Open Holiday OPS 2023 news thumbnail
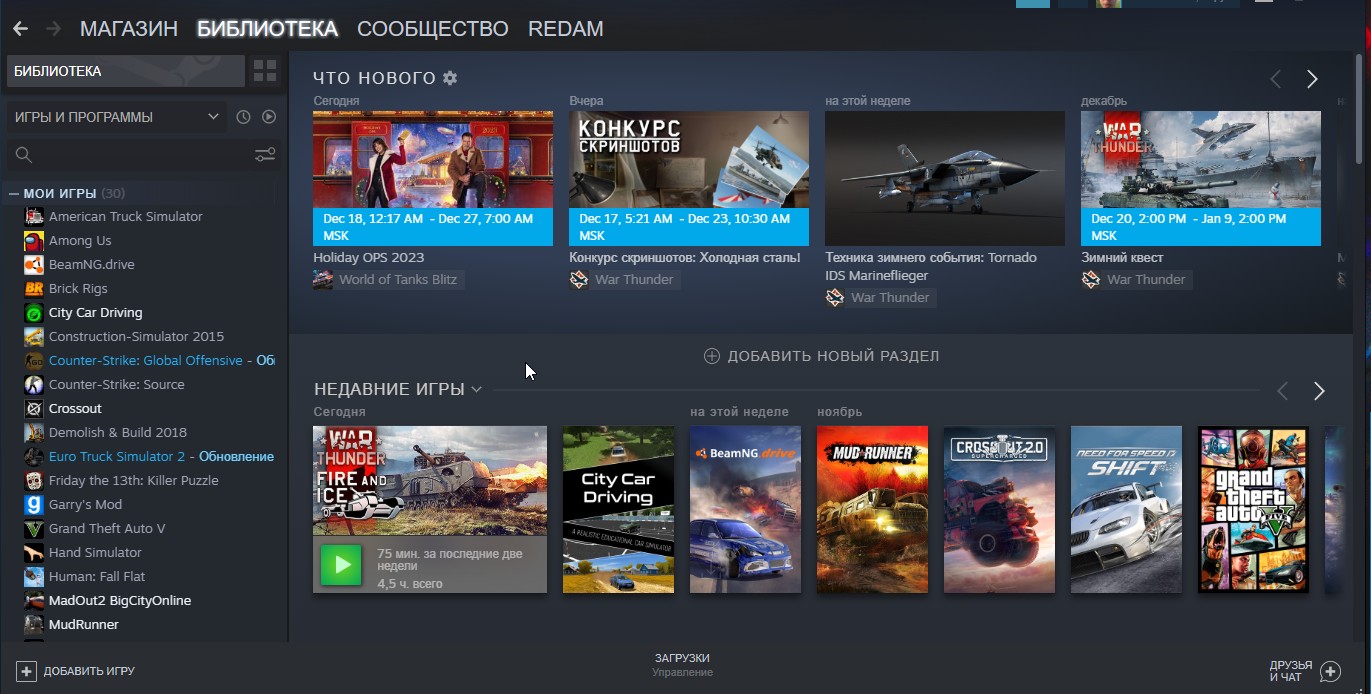The width and height of the screenshot is (1371, 694). [x=433, y=178]
